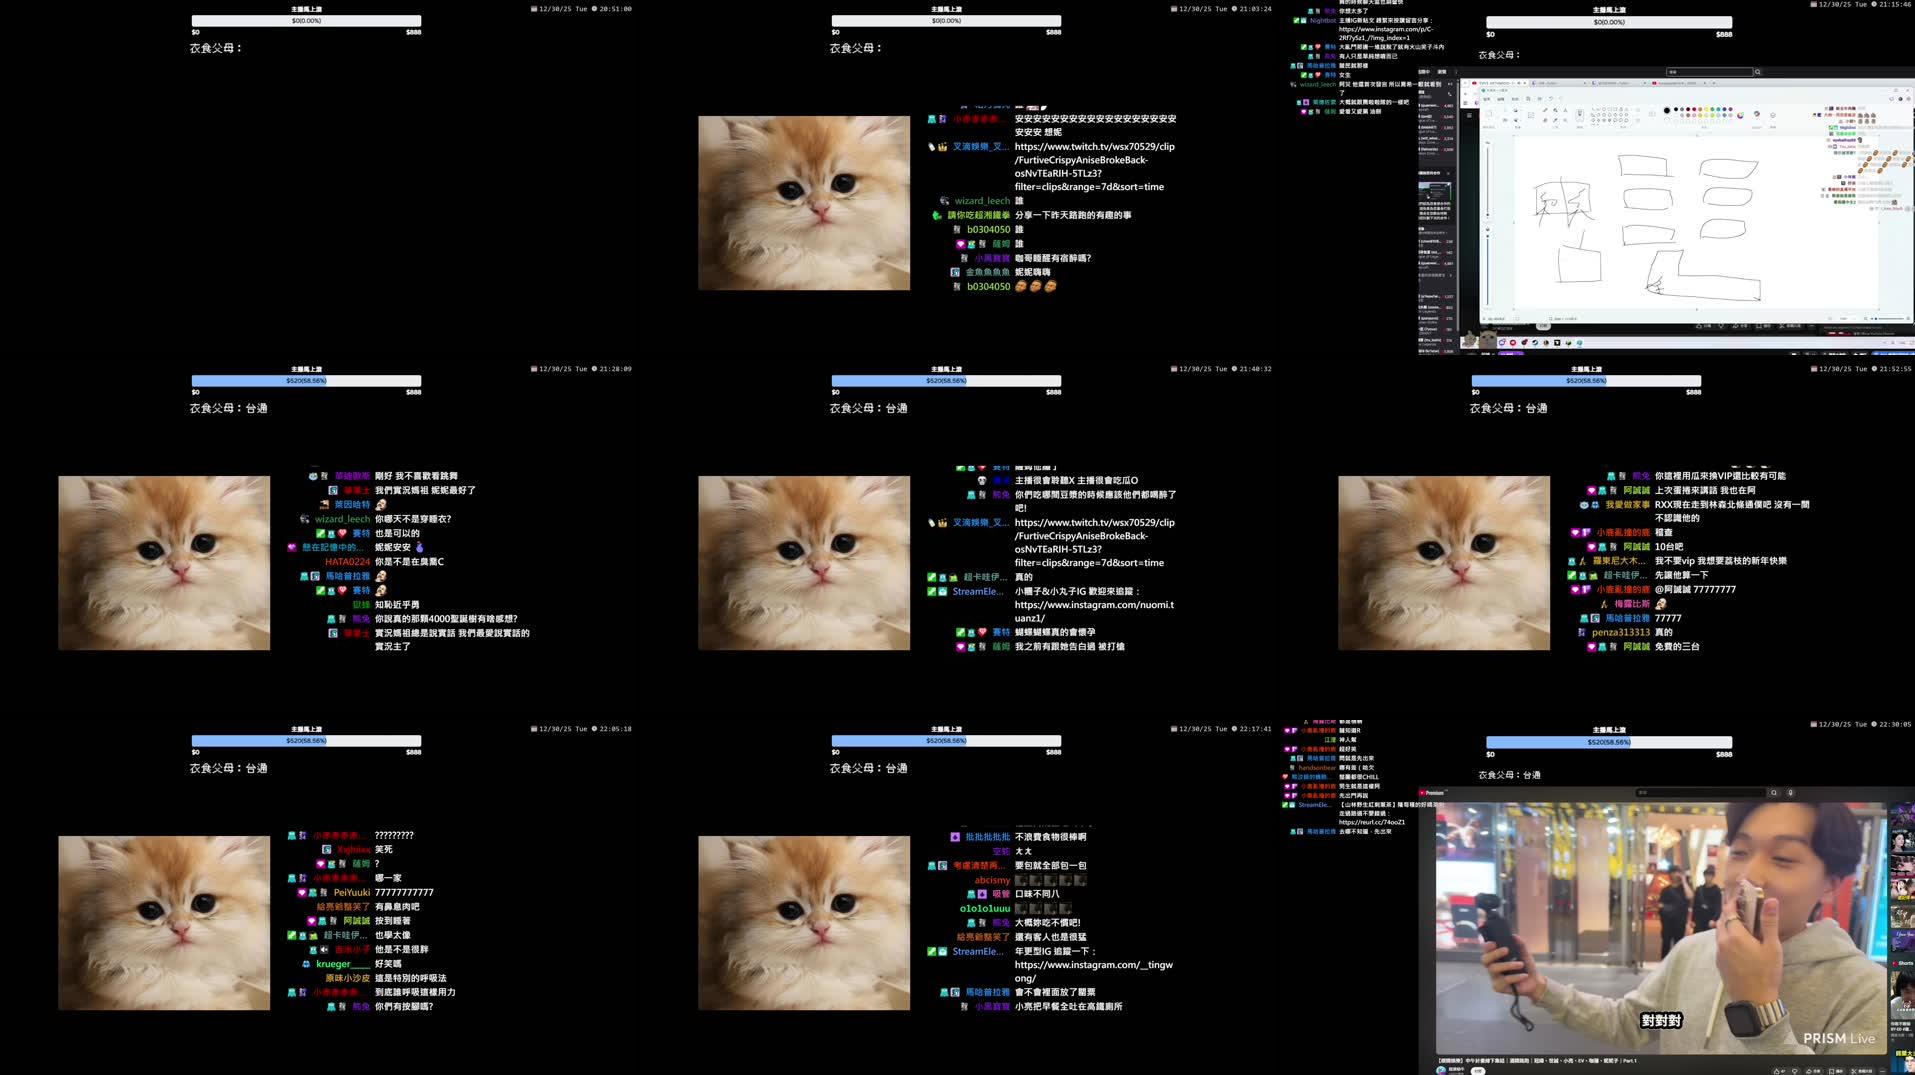This screenshot has height=1075, width=1915.
Task: Open the browser tab list chevron
Action: point(1712,83)
